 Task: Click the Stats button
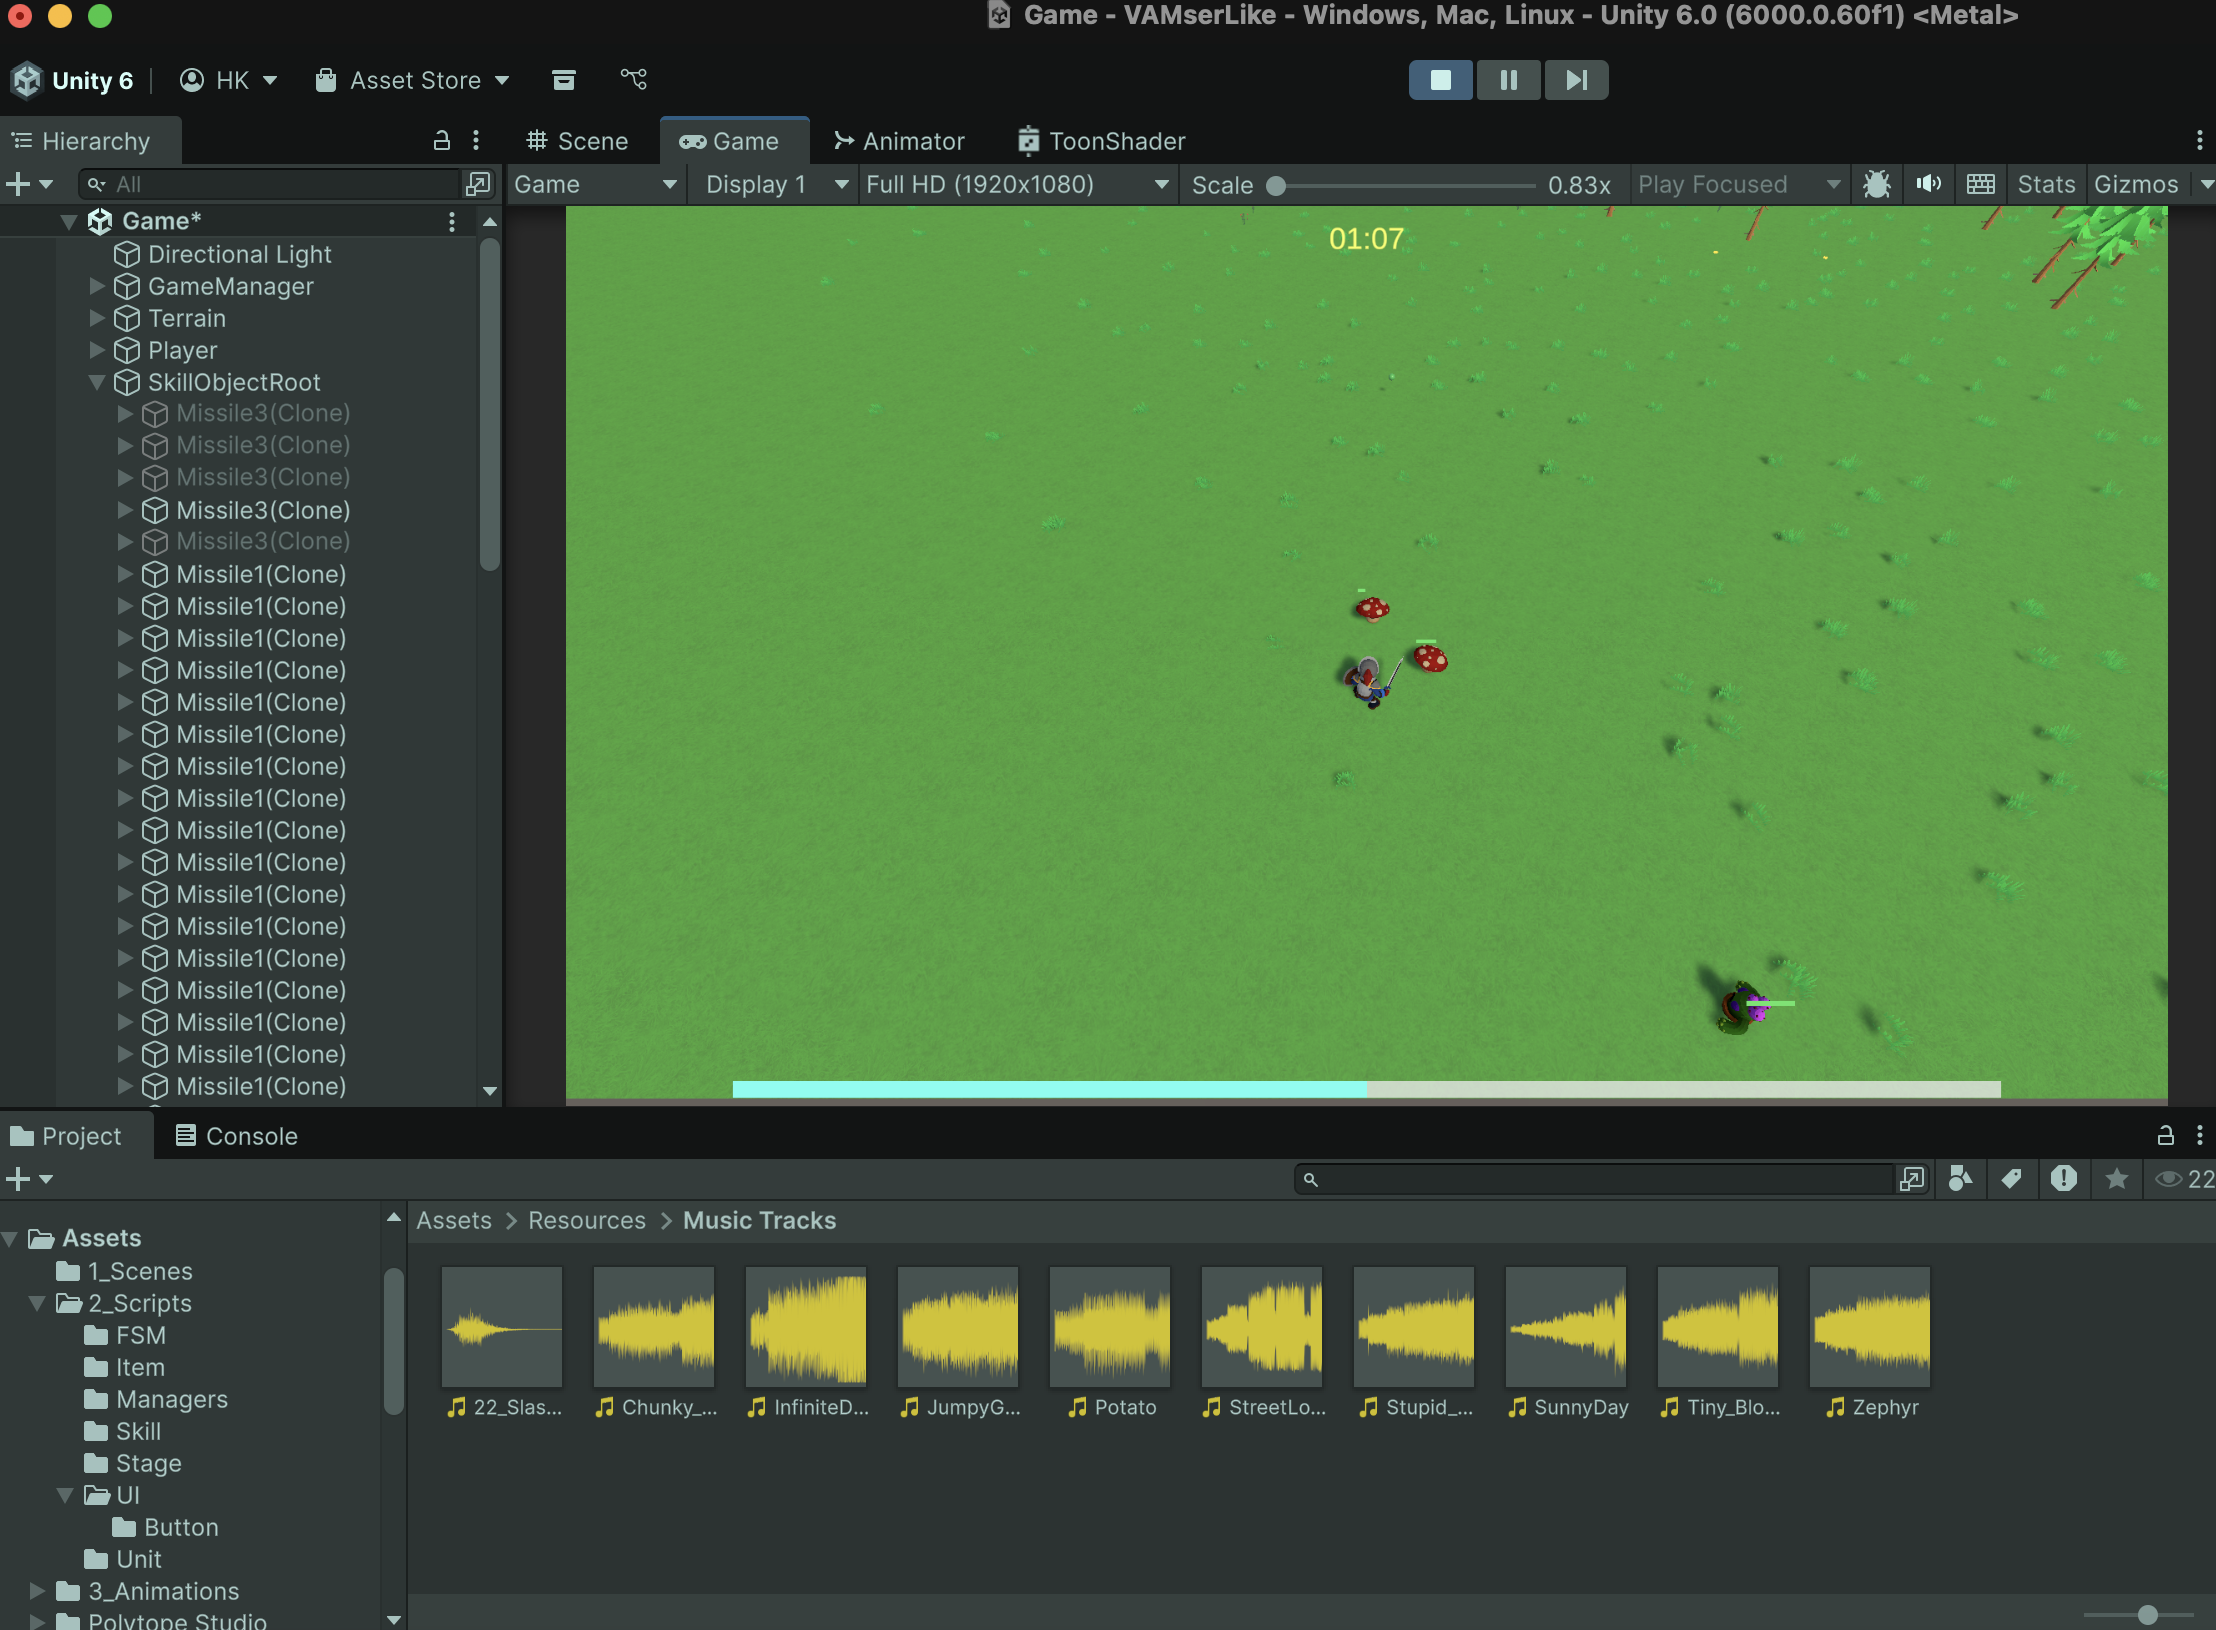coord(2045,184)
